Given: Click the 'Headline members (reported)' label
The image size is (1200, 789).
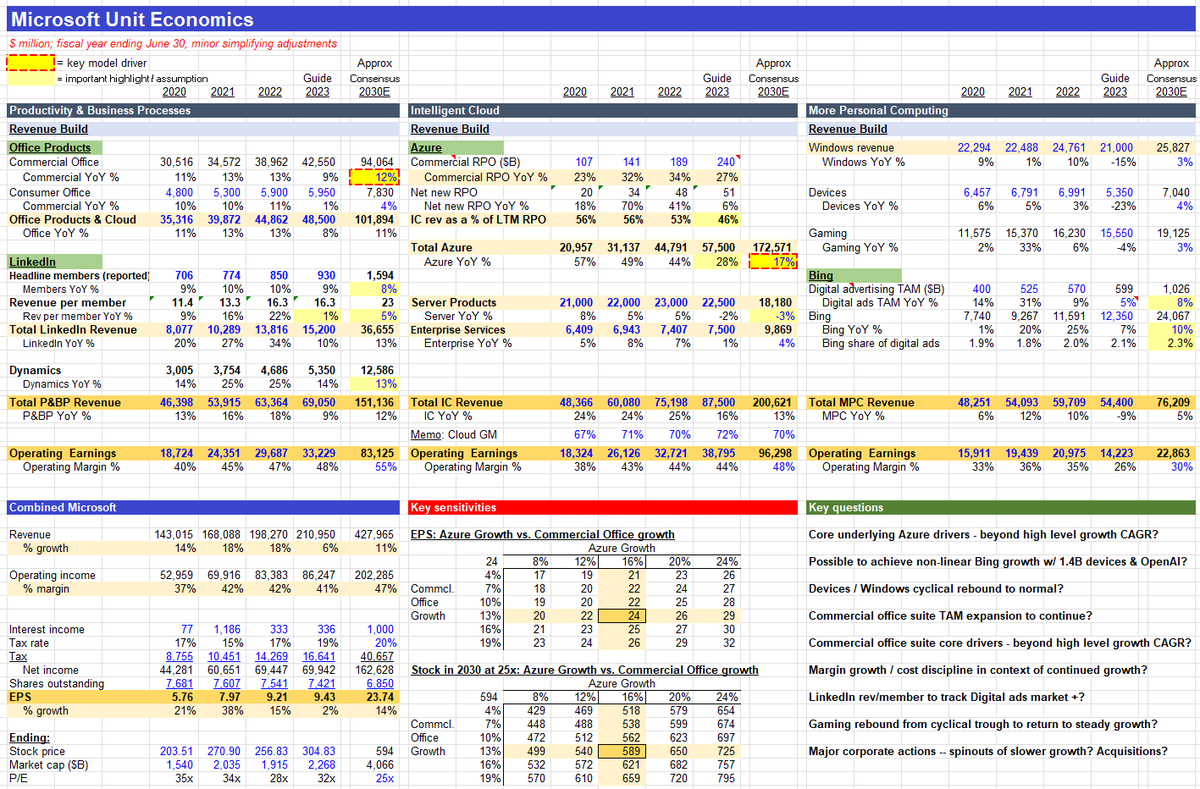Looking at the screenshot, I should [x=79, y=275].
